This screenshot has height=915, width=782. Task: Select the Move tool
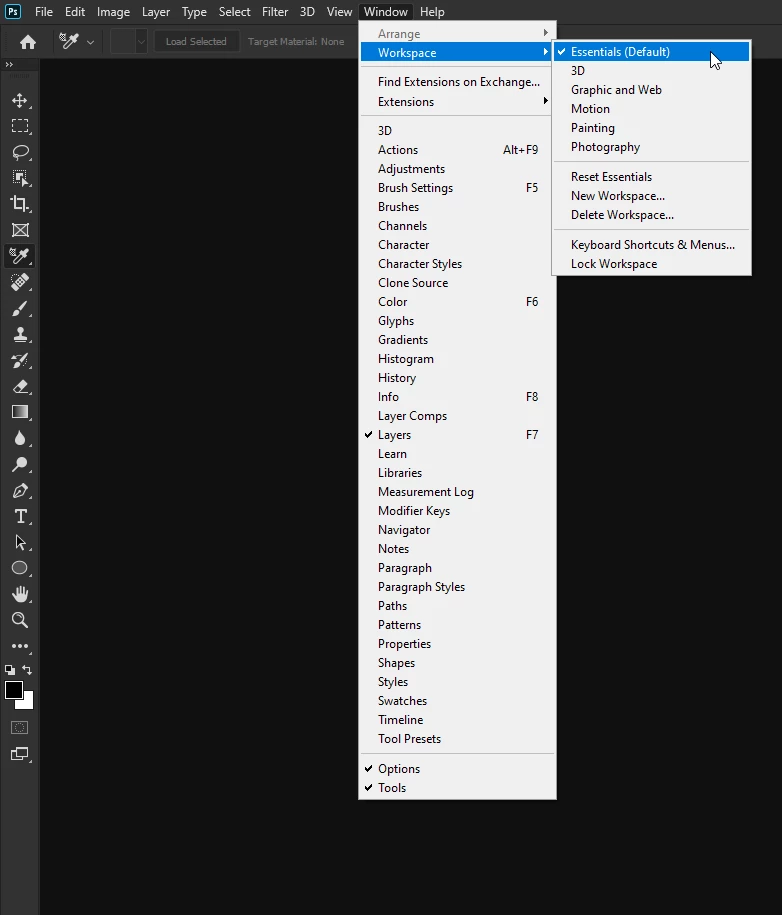coord(20,100)
